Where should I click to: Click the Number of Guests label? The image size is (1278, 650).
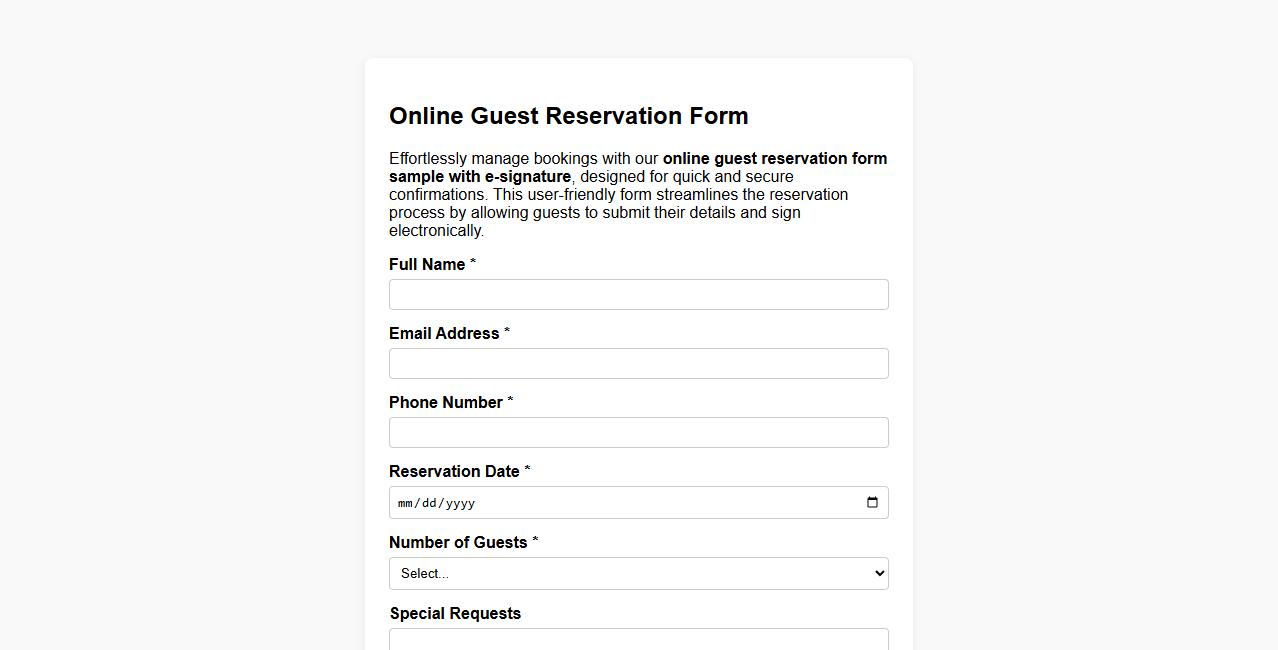click(x=457, y=542)
